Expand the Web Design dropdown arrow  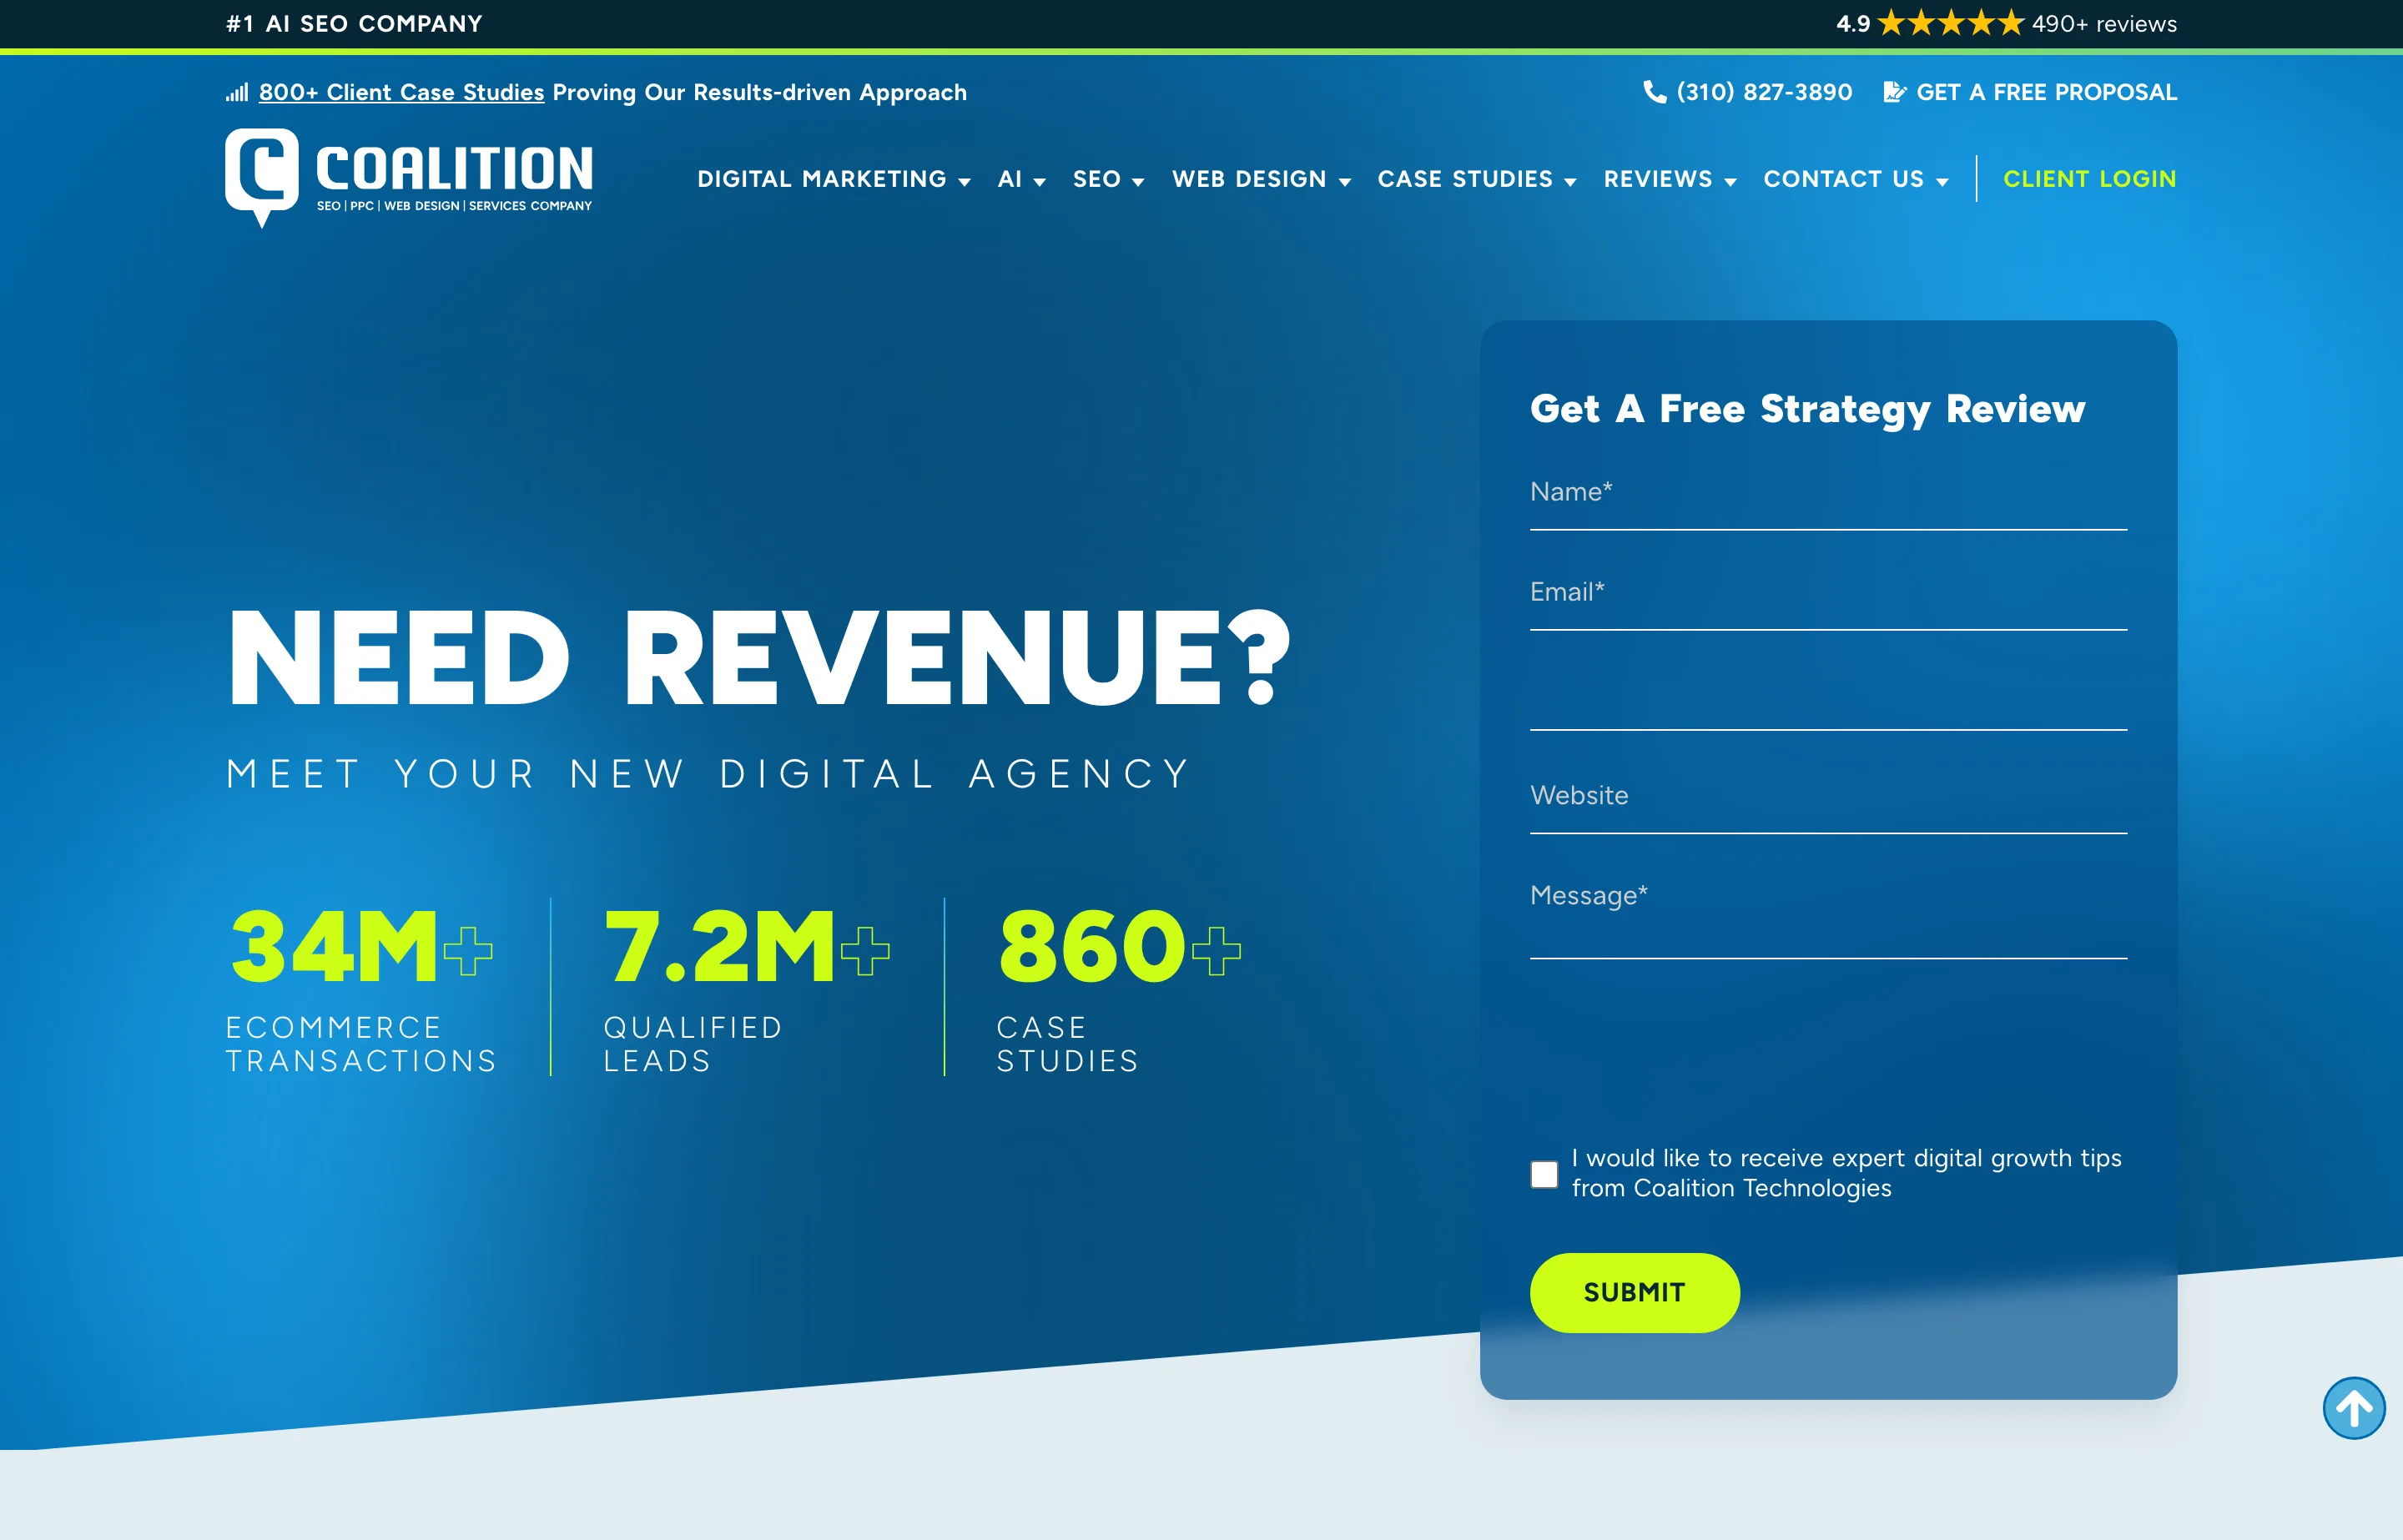pos(1344,182)
